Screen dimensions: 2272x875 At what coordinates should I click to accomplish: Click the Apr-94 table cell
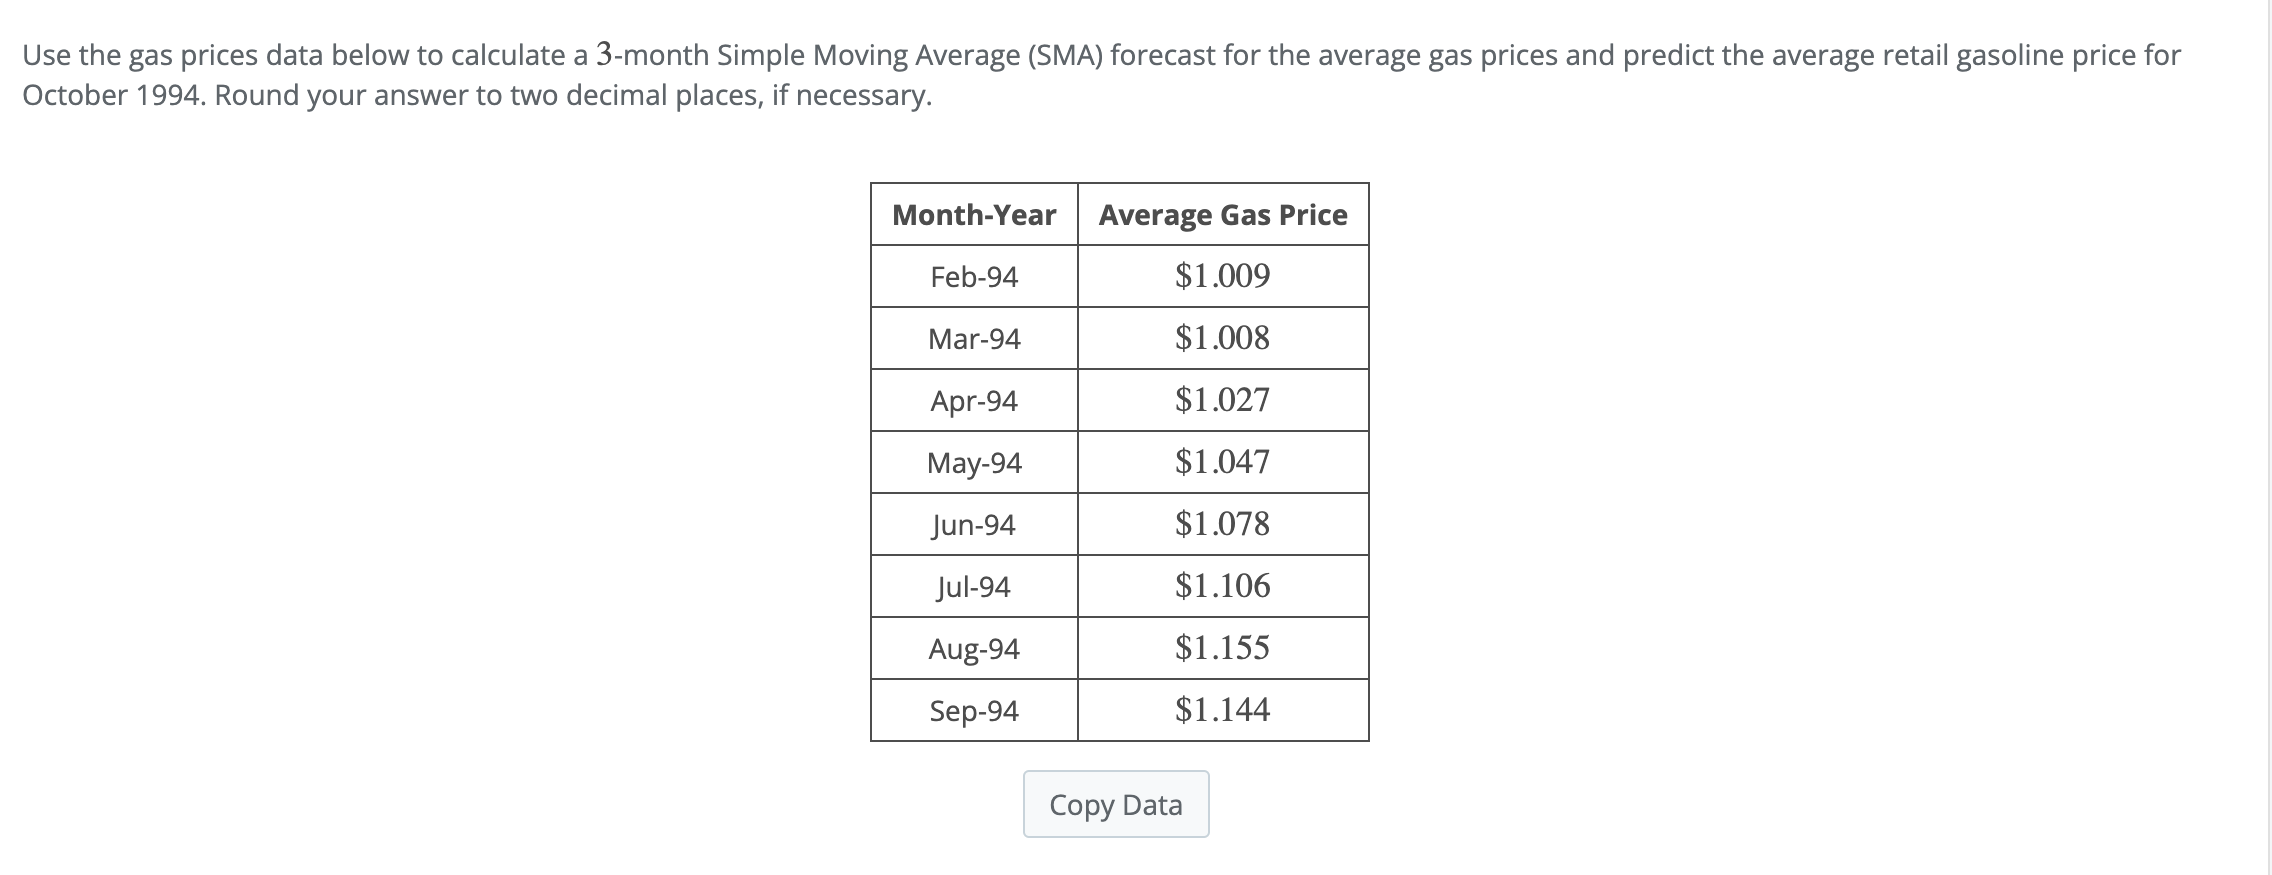[973, 400]
